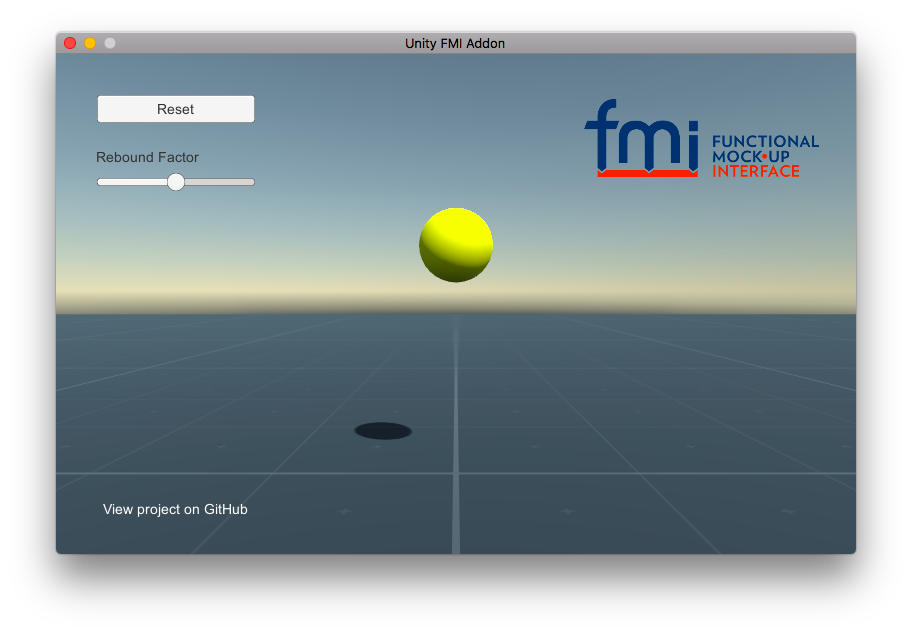
Task: Click the red INTERFACE word in logo
Action: 755,171
